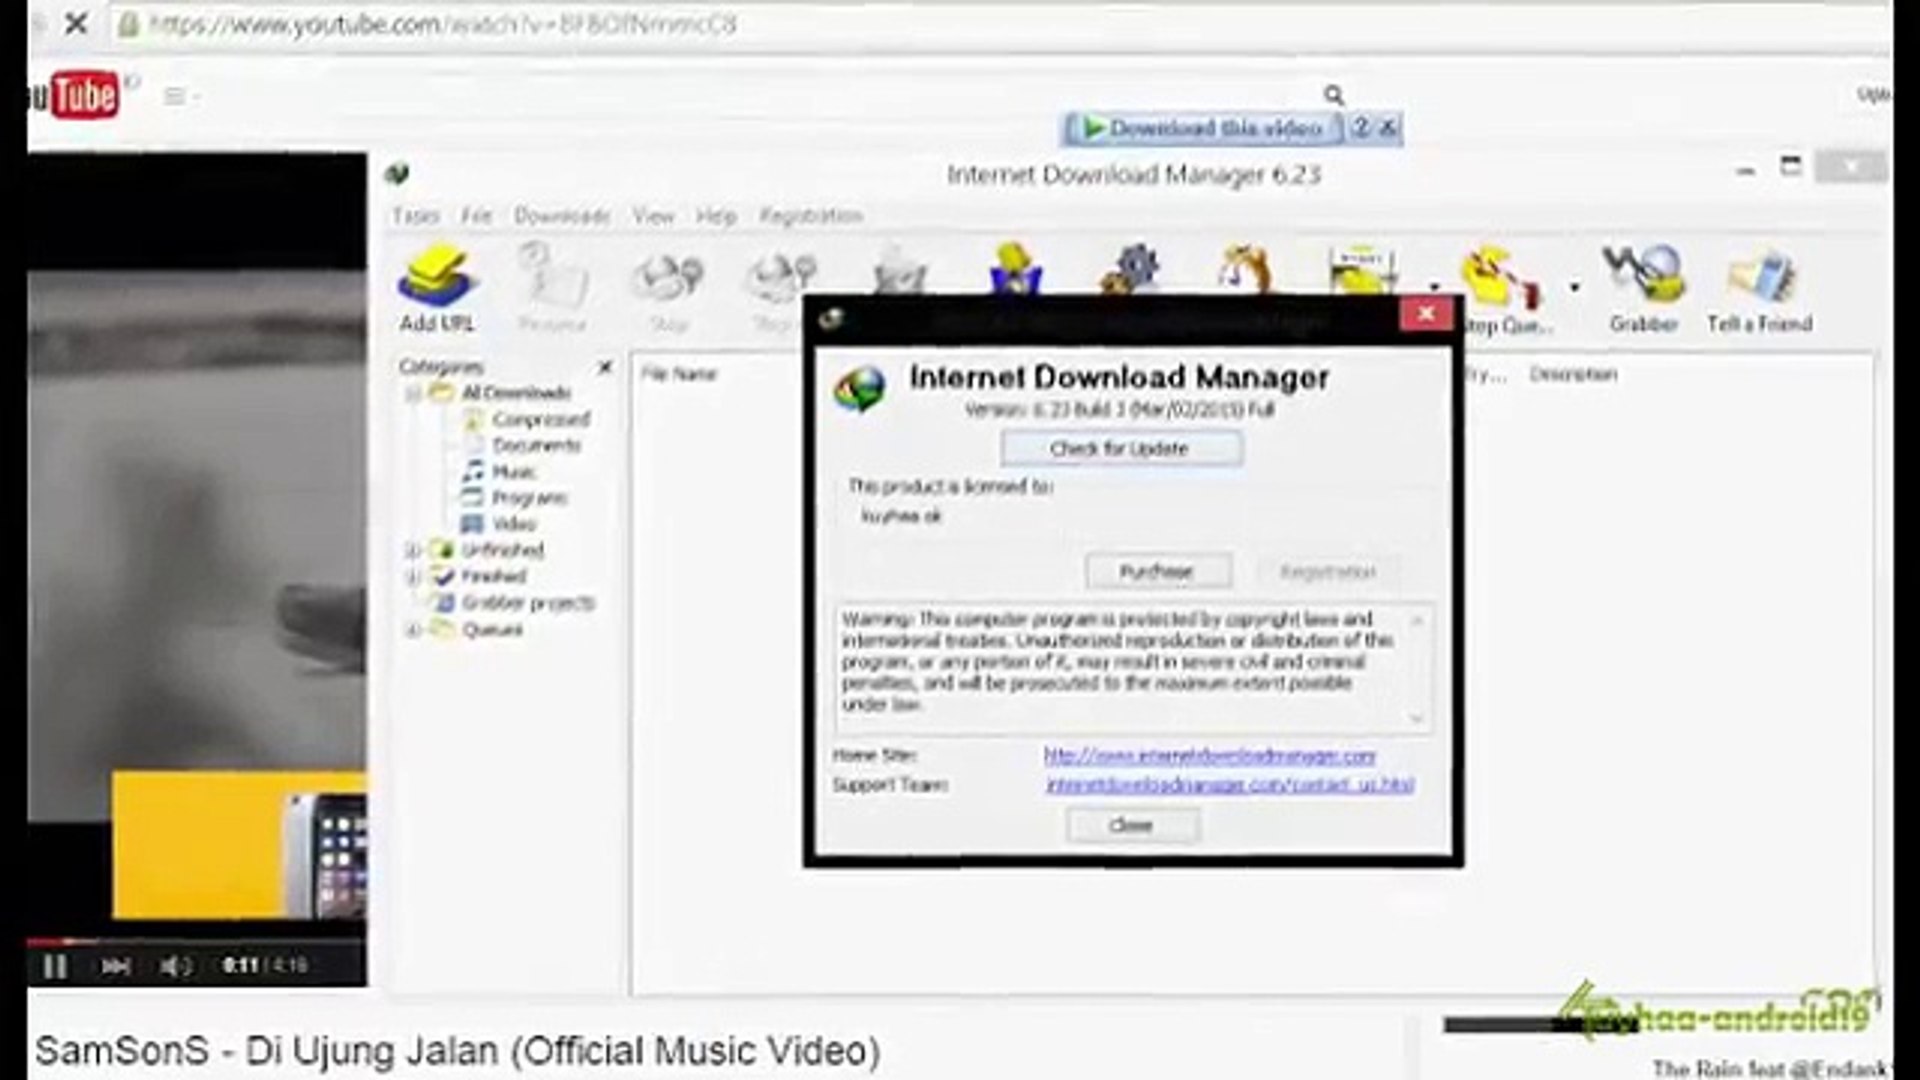
Task: Open the IDM home site link
Action: click(x=1210, y=756)
